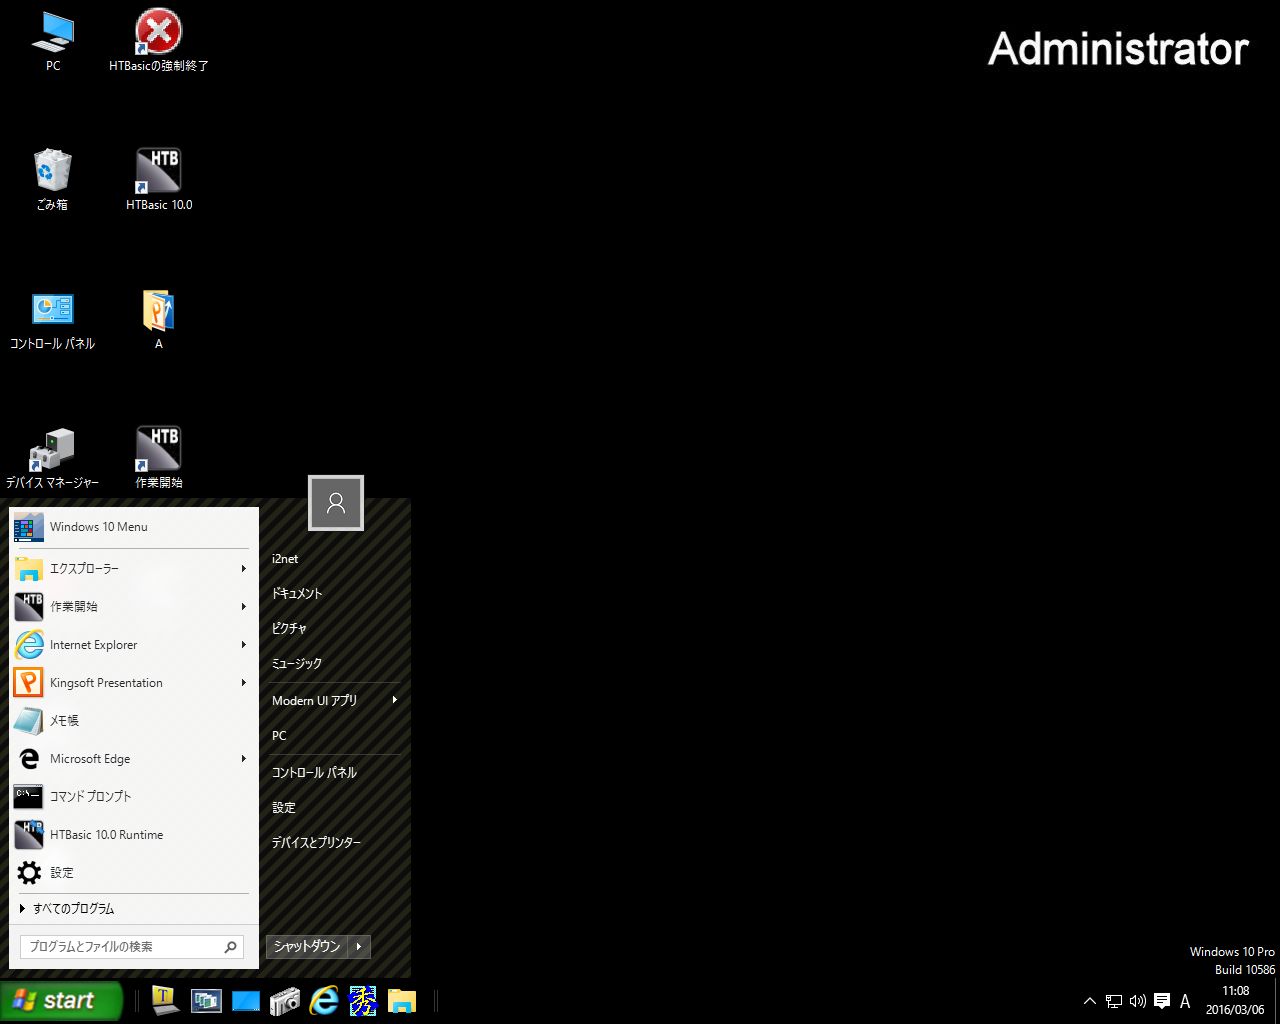This screenshot has height=1024, width=1280.
Task: Show hidden tray icons chevron
Action: 1090,1000
